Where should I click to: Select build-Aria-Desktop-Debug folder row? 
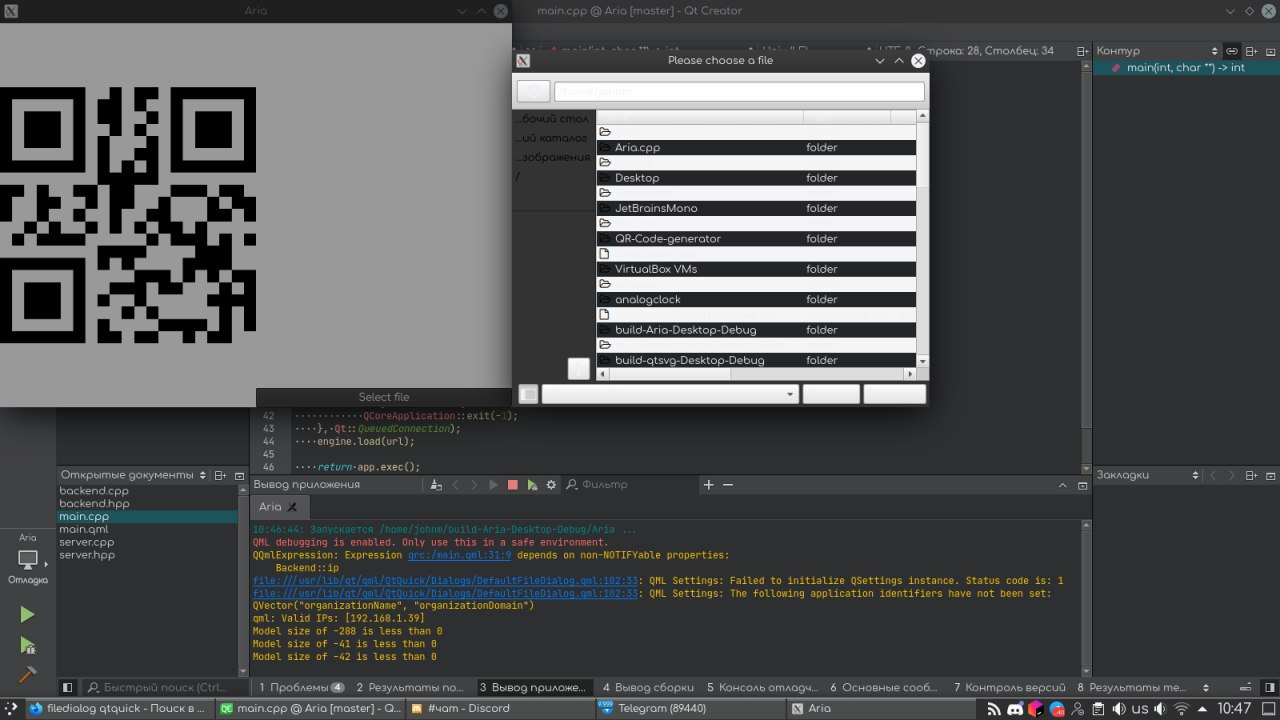click(756, 330)
